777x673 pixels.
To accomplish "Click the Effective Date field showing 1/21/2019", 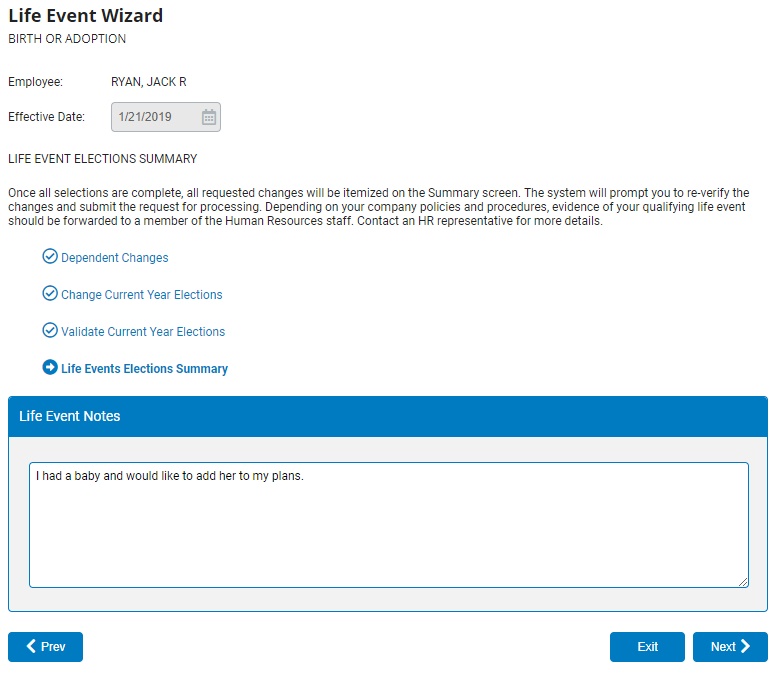I will (150, 117).
